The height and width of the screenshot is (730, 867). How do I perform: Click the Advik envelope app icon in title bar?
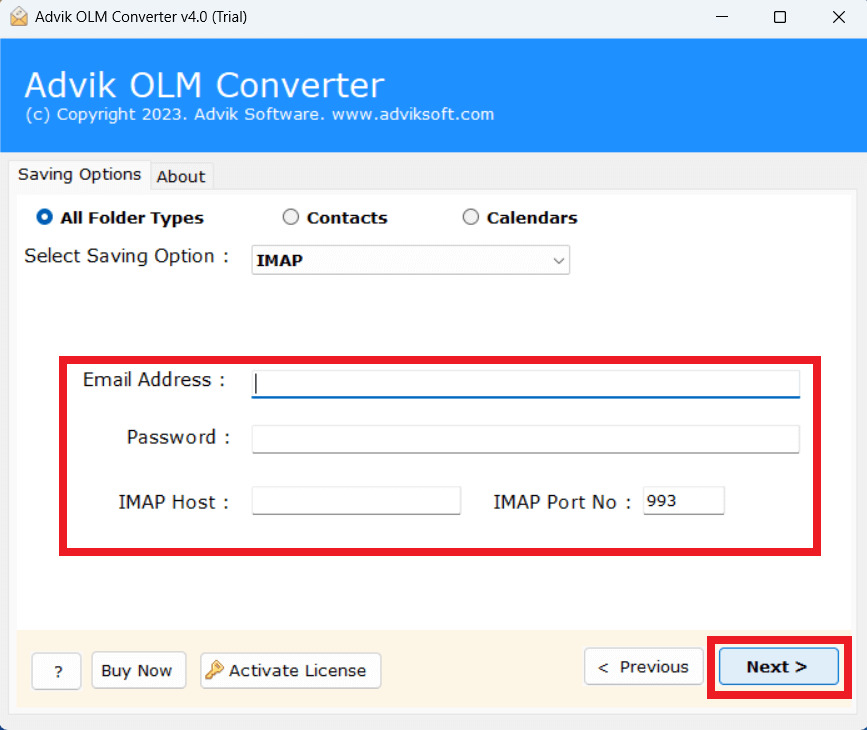pyautogui.click(x=19, y=17)
